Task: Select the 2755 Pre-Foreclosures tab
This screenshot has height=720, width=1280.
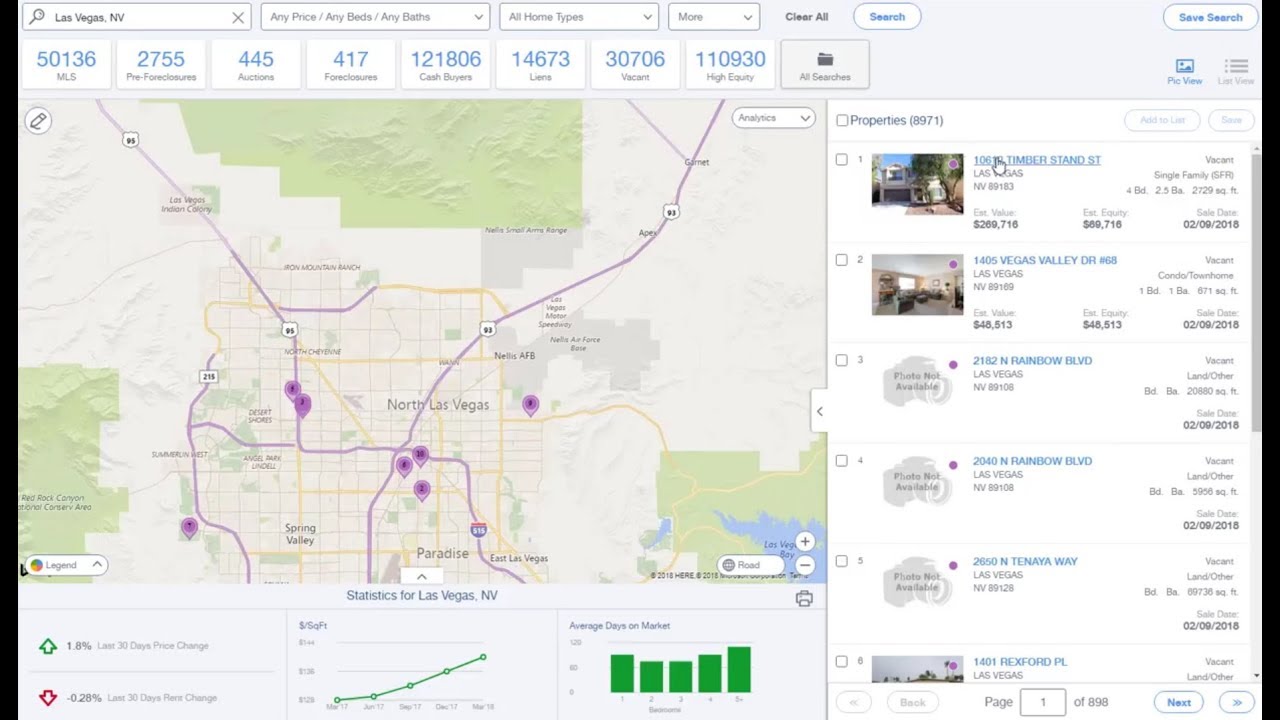Action: click(x=161, y=65)
